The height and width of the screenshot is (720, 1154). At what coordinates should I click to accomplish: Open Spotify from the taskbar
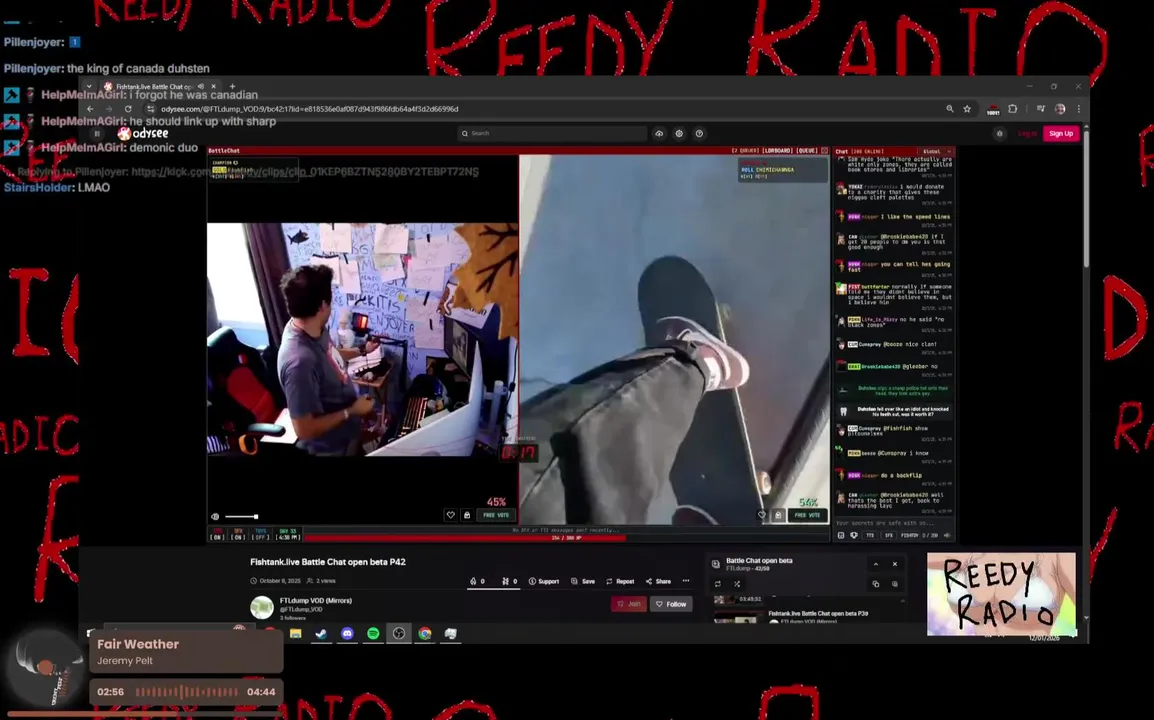point(373,633)
